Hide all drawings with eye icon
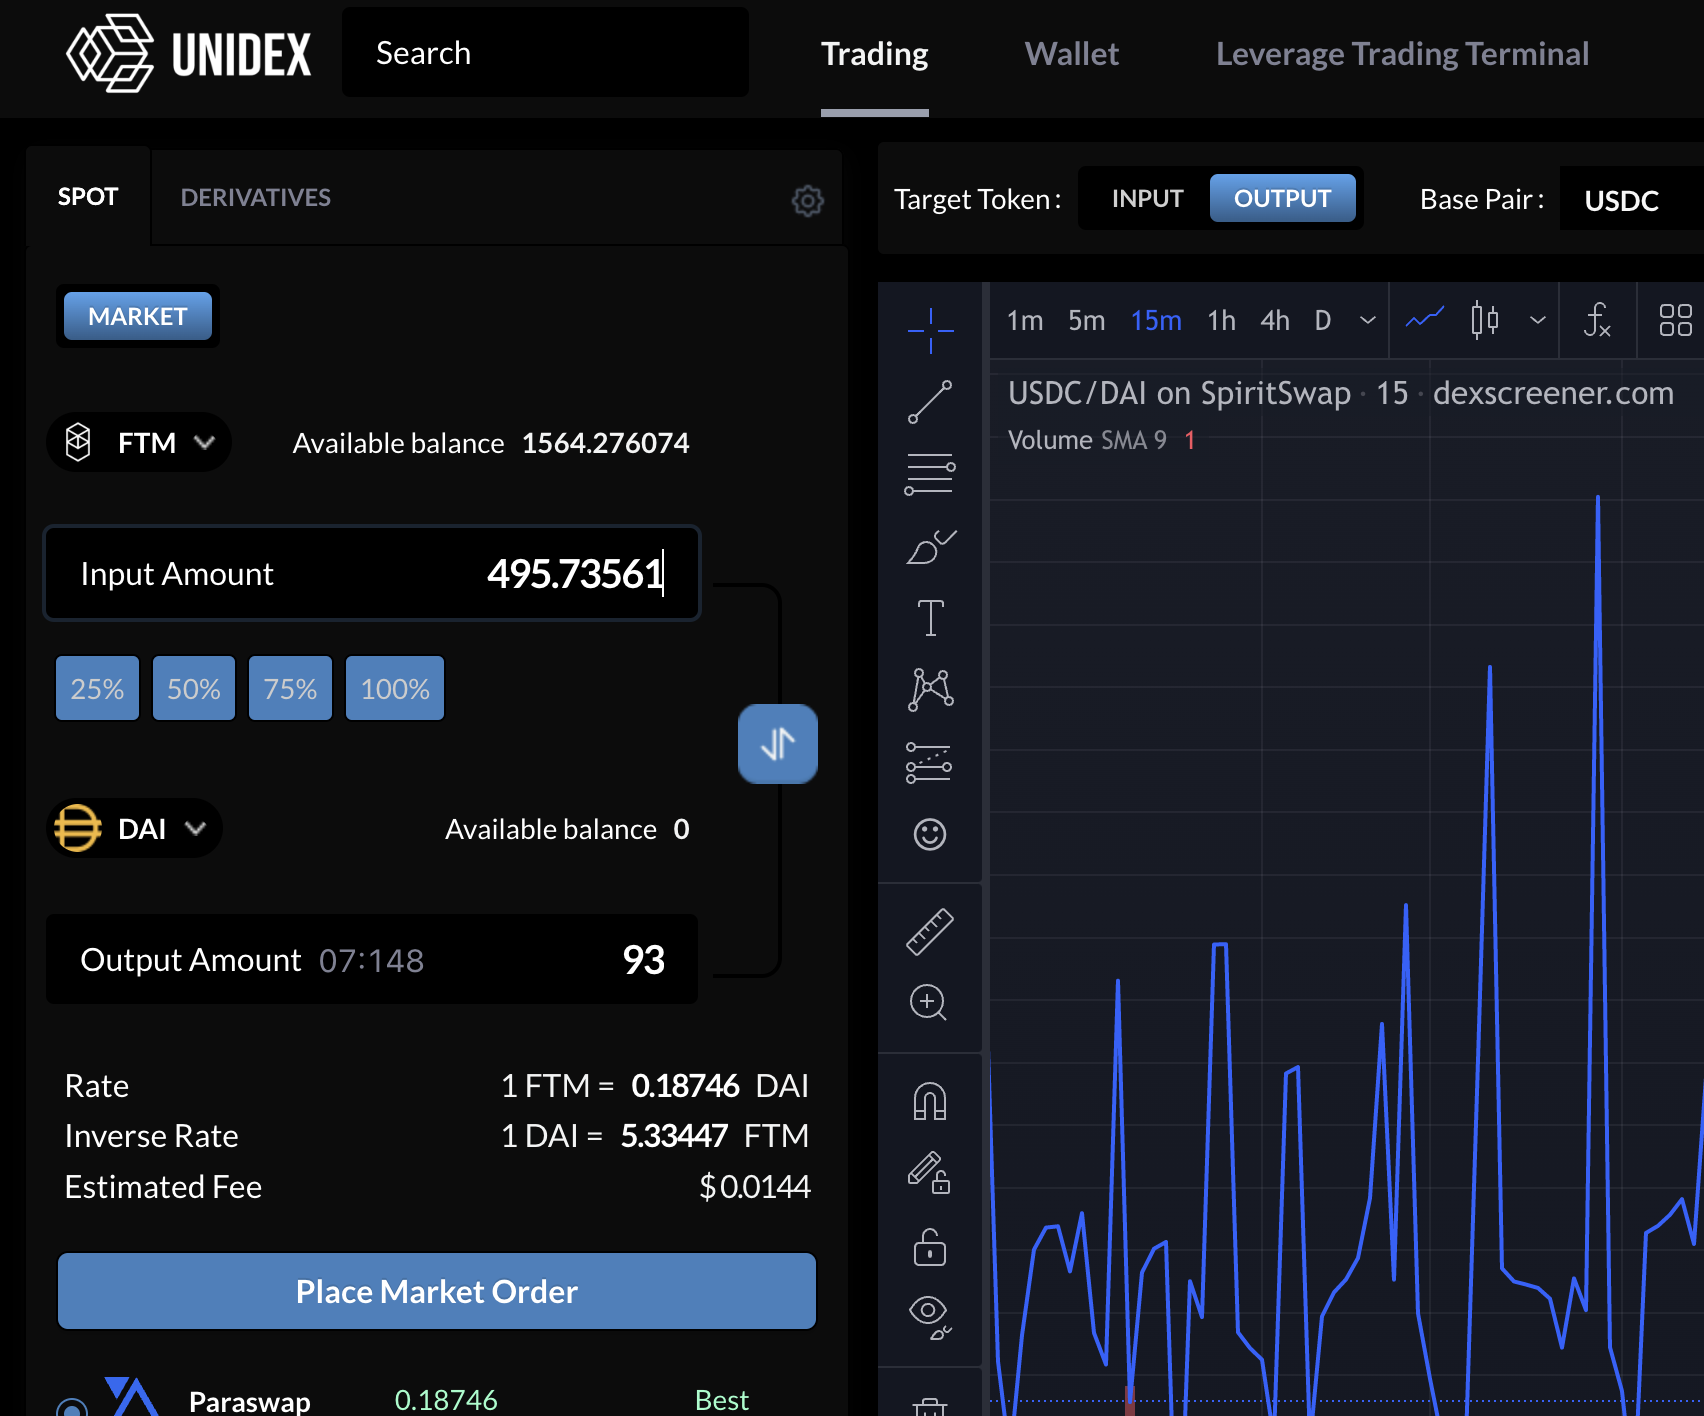This screenshot has width=1704, height=1416. (930, 1317)
